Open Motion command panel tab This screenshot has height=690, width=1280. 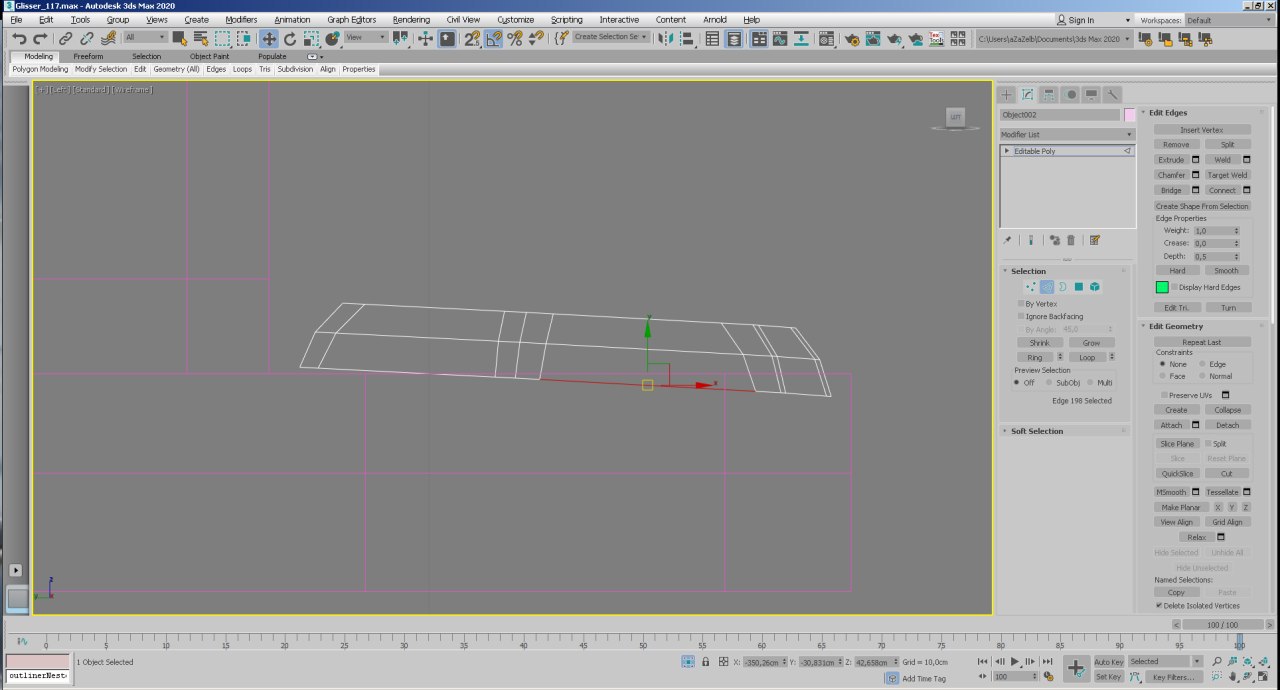[x=1070, y=94]
